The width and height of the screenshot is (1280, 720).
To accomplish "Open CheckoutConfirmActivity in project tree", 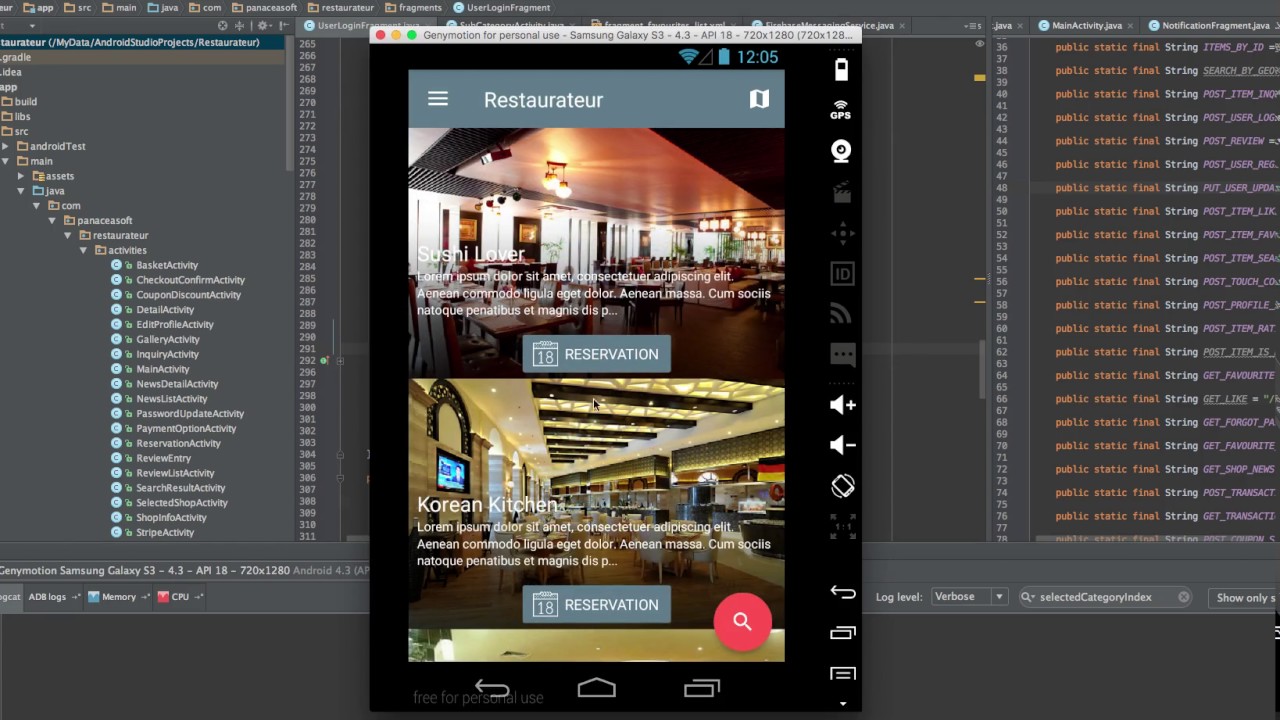I will point(190,280).
